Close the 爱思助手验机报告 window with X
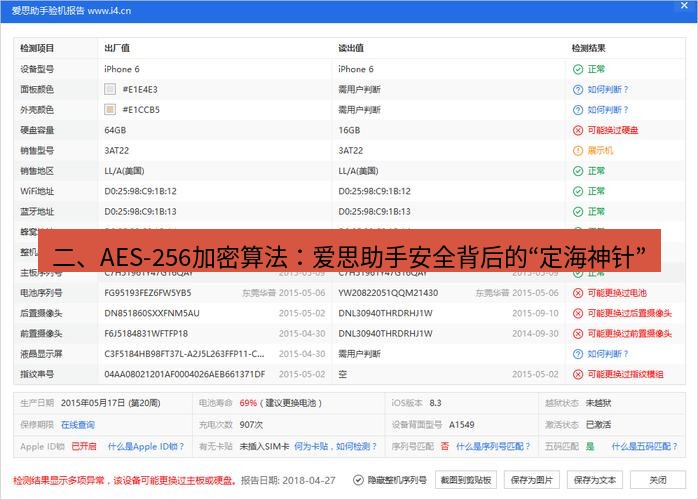The image size is (698, 500). click(684, 5)
